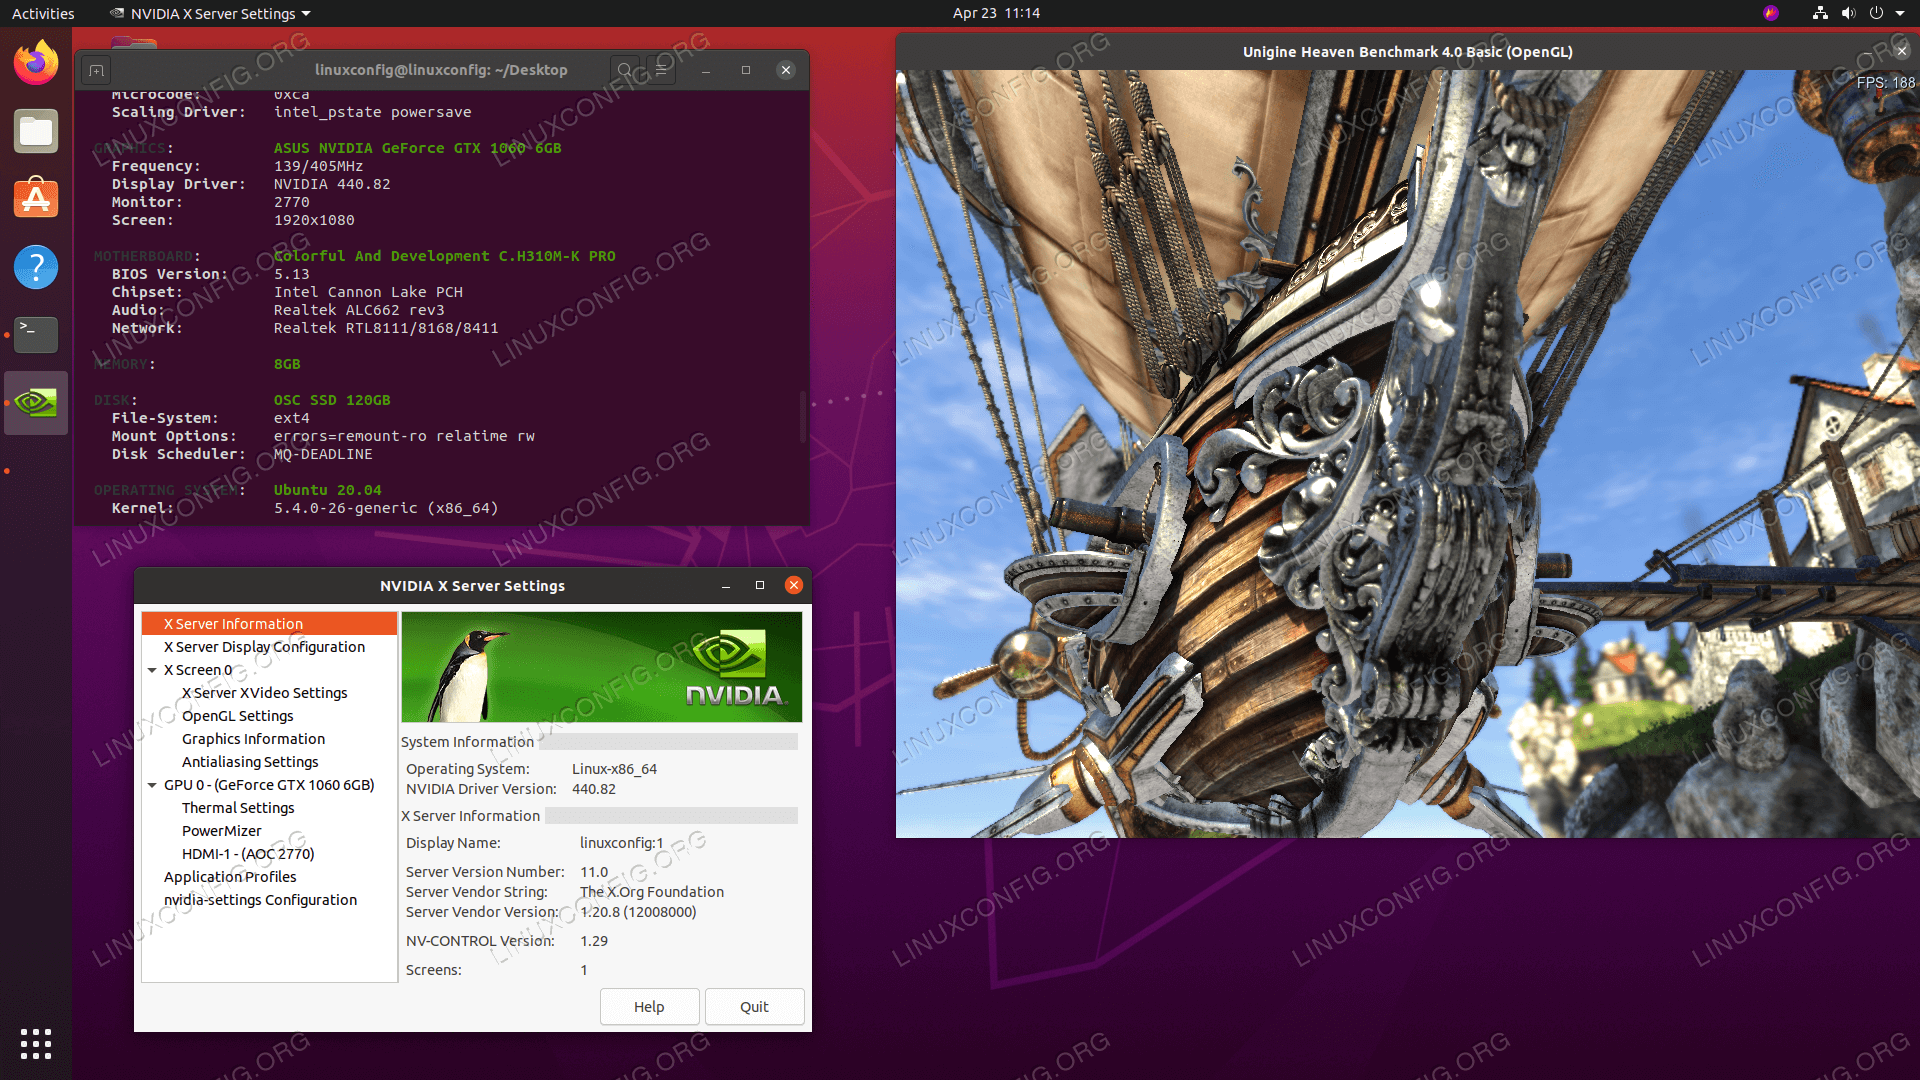Select HDMI-1 - (AOC 2770) entry
Screen dimensions: 1920x1080
point(248,854)
